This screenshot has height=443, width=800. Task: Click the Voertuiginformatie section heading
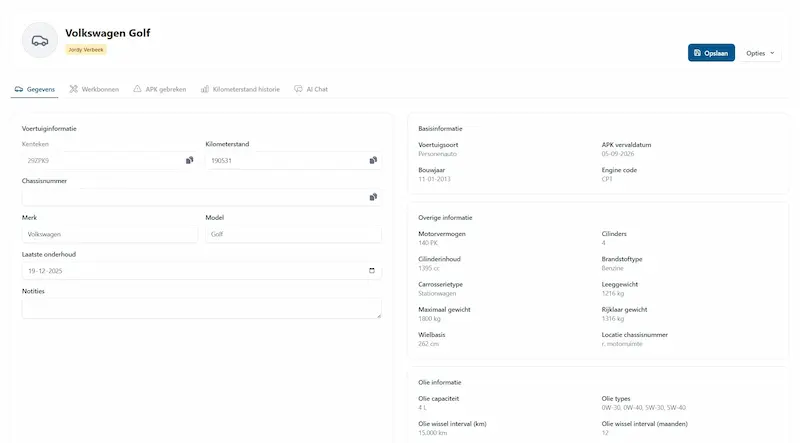coord(49,129)
